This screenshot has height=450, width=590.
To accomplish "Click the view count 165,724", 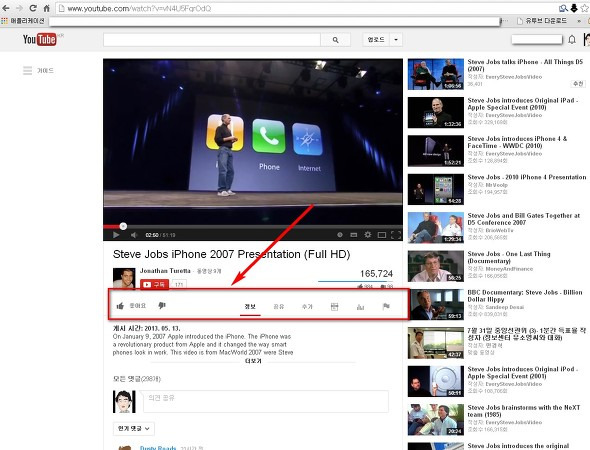I will coord(376,274).
